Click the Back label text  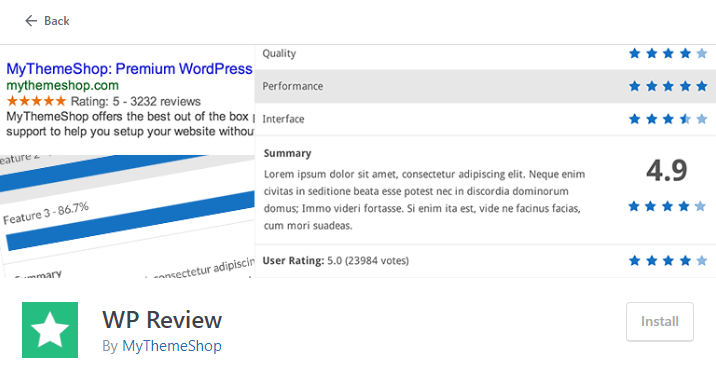[57, 21]
